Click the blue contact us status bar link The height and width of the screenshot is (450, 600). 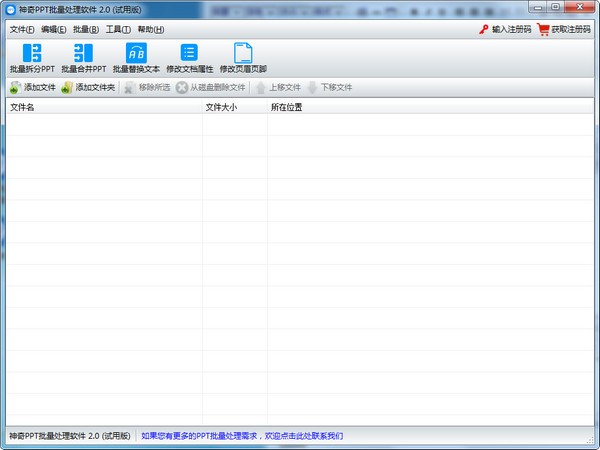[241, 436]
